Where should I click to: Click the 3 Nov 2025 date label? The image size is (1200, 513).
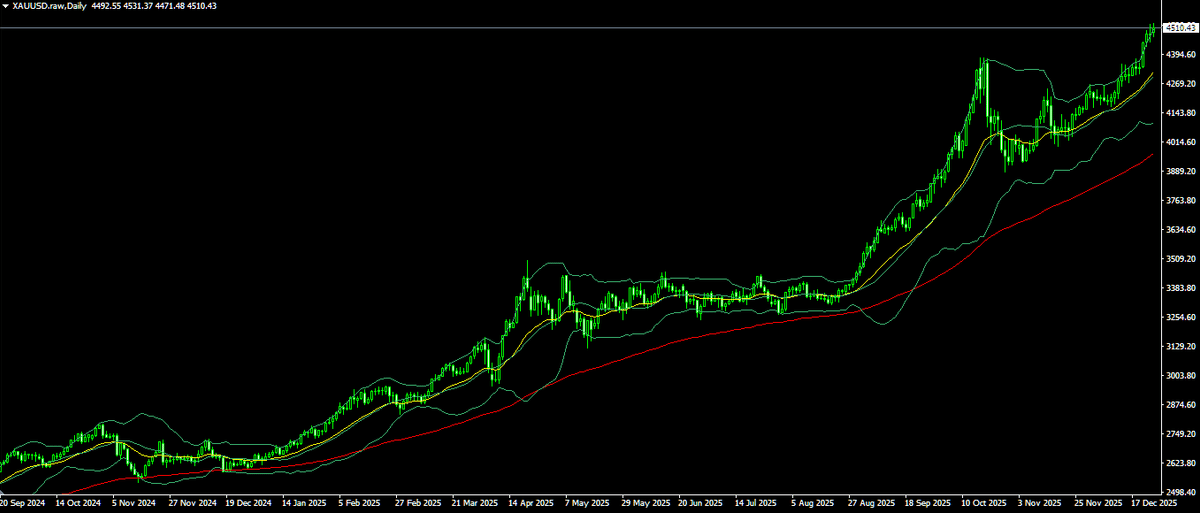1041,505
